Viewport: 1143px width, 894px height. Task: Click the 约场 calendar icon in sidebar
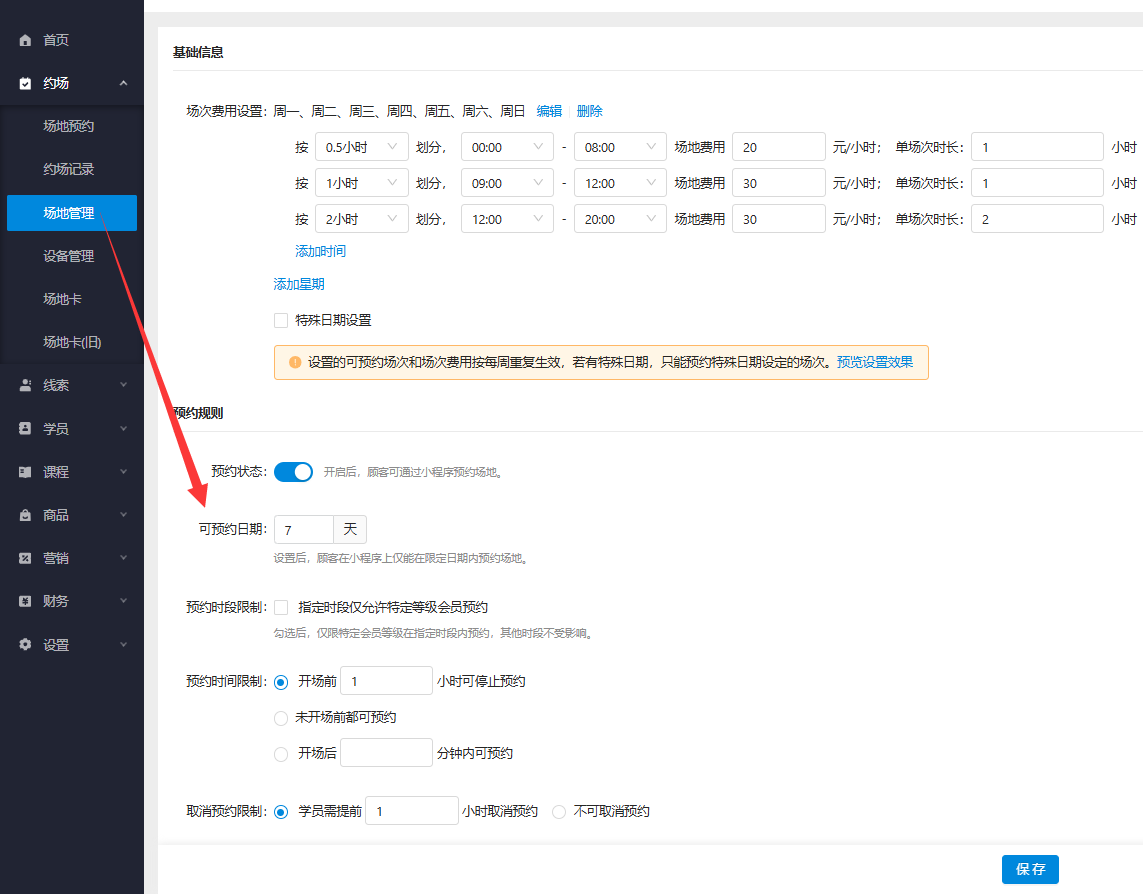tap(25, 84)
